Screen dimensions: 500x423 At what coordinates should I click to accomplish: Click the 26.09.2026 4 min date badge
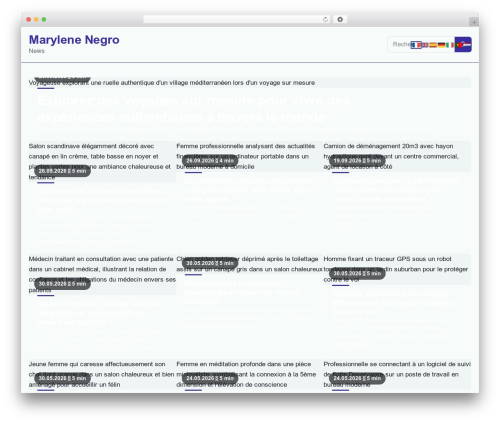click(210, 161)
